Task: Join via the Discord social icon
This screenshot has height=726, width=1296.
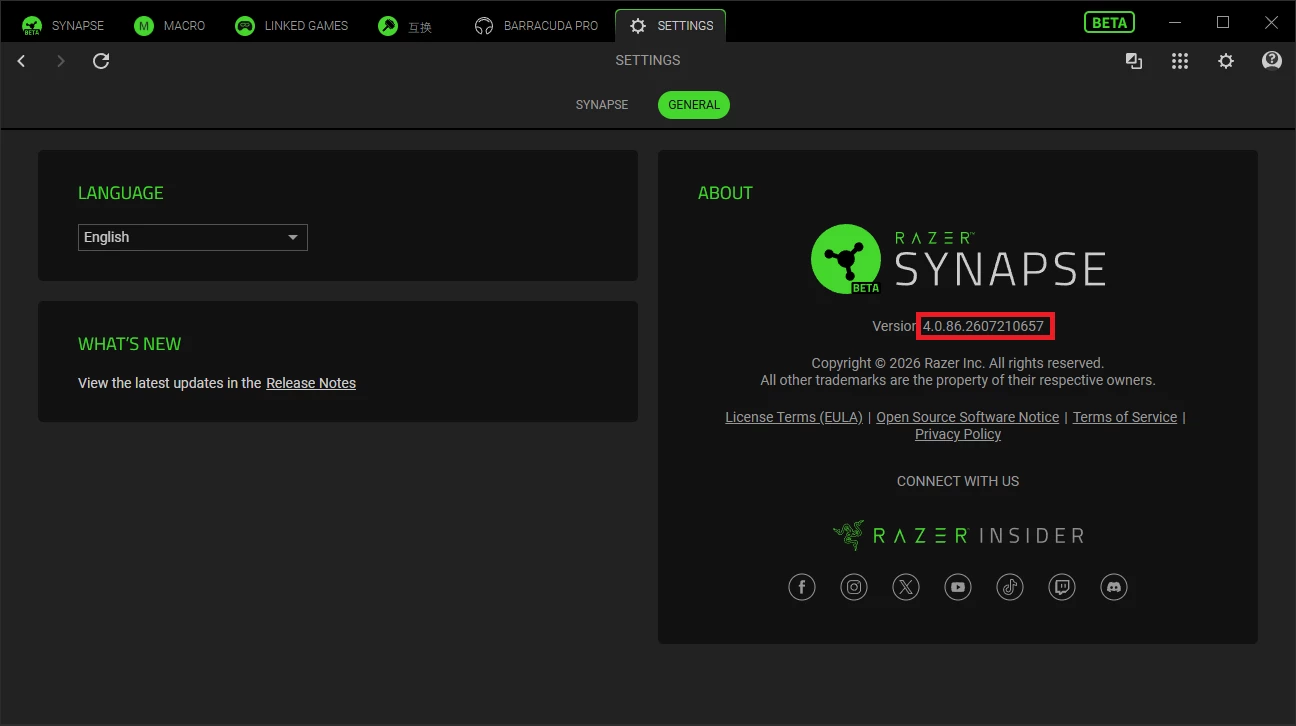Action: (x=1114, y=587)
